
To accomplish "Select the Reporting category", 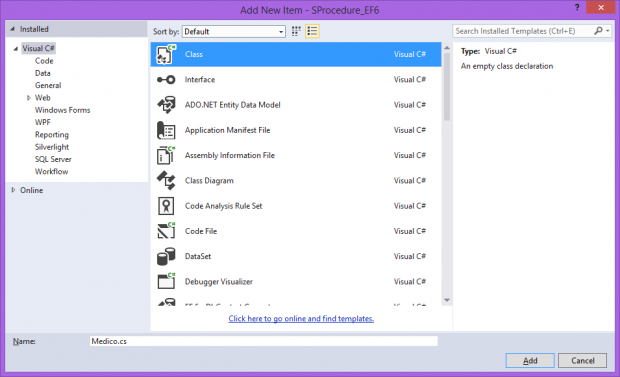I will (52, 135).
